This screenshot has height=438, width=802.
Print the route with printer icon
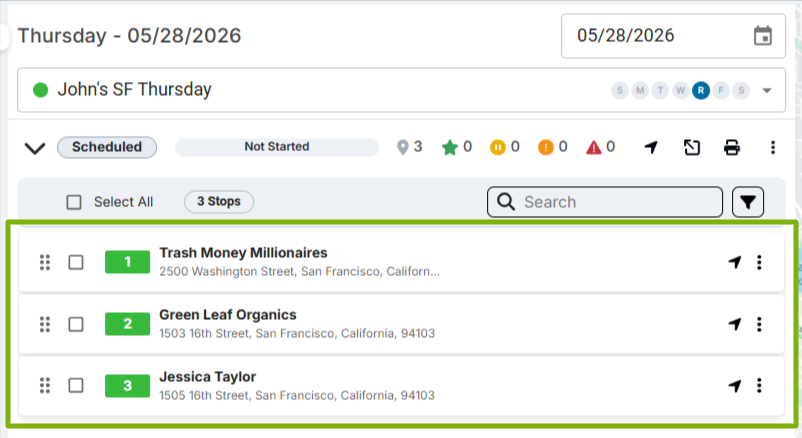tap(732, 147)
